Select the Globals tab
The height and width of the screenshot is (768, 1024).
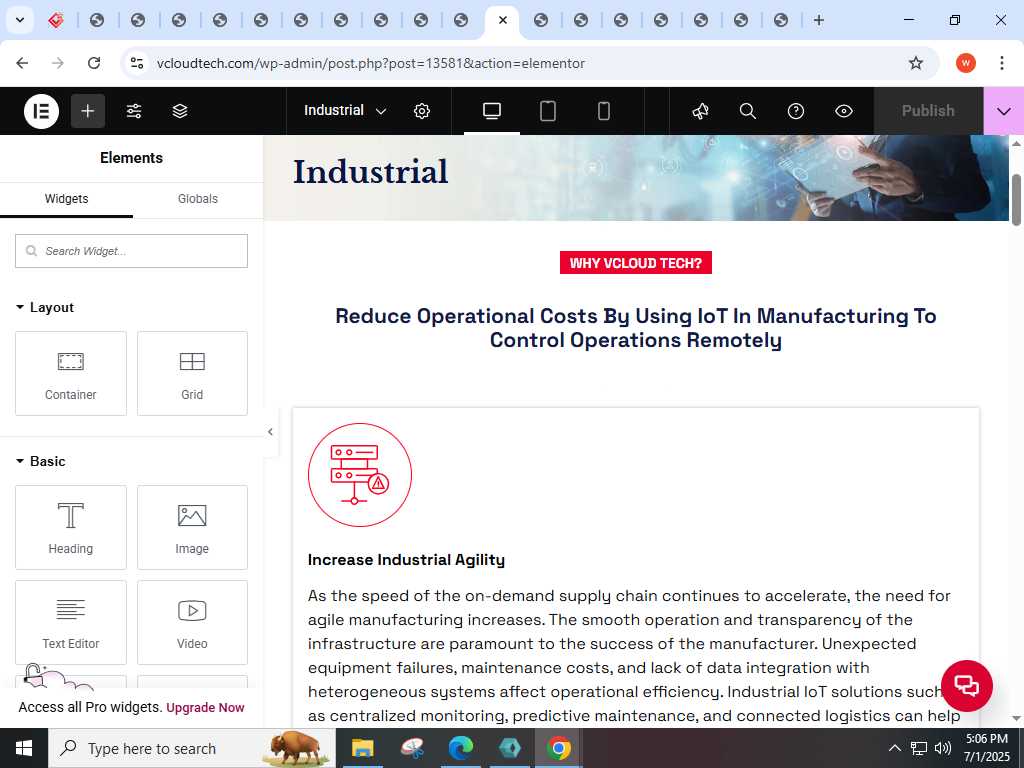tap(198, 199)
